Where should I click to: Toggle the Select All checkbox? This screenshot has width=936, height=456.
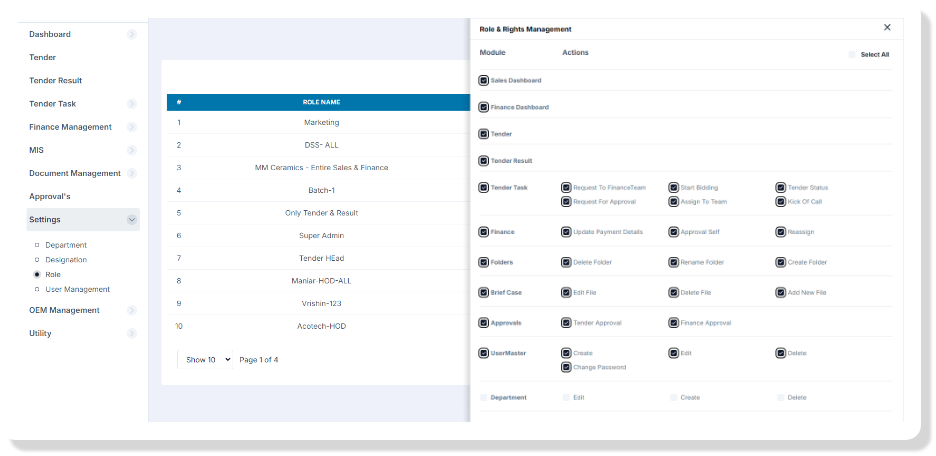click(x=852, y=54)
